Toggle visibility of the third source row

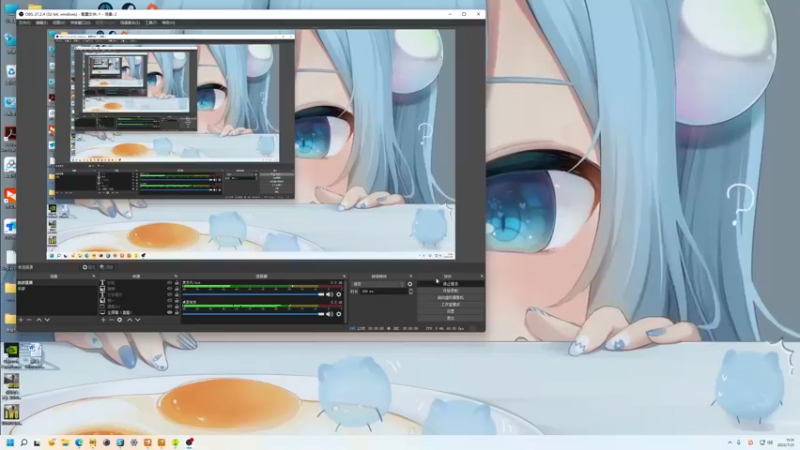170,295
